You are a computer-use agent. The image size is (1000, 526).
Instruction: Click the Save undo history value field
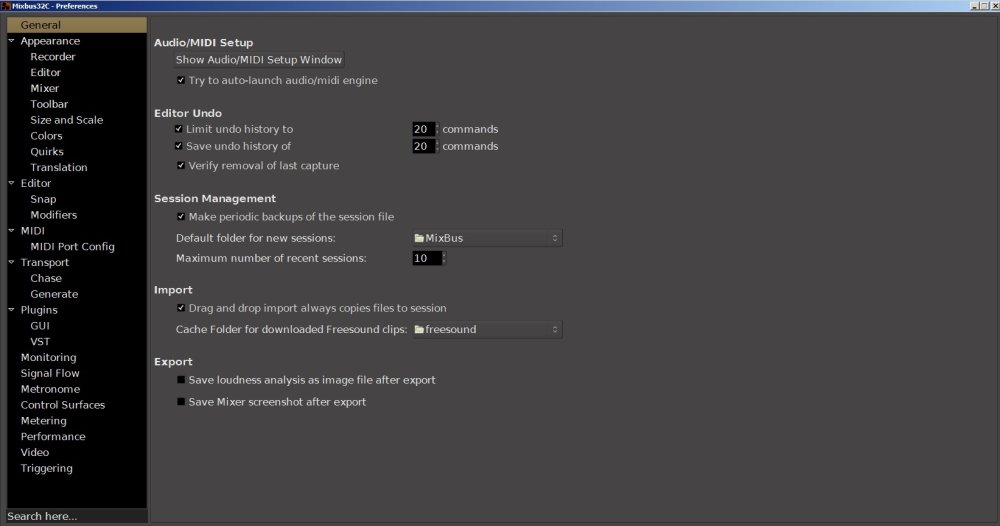423,146
